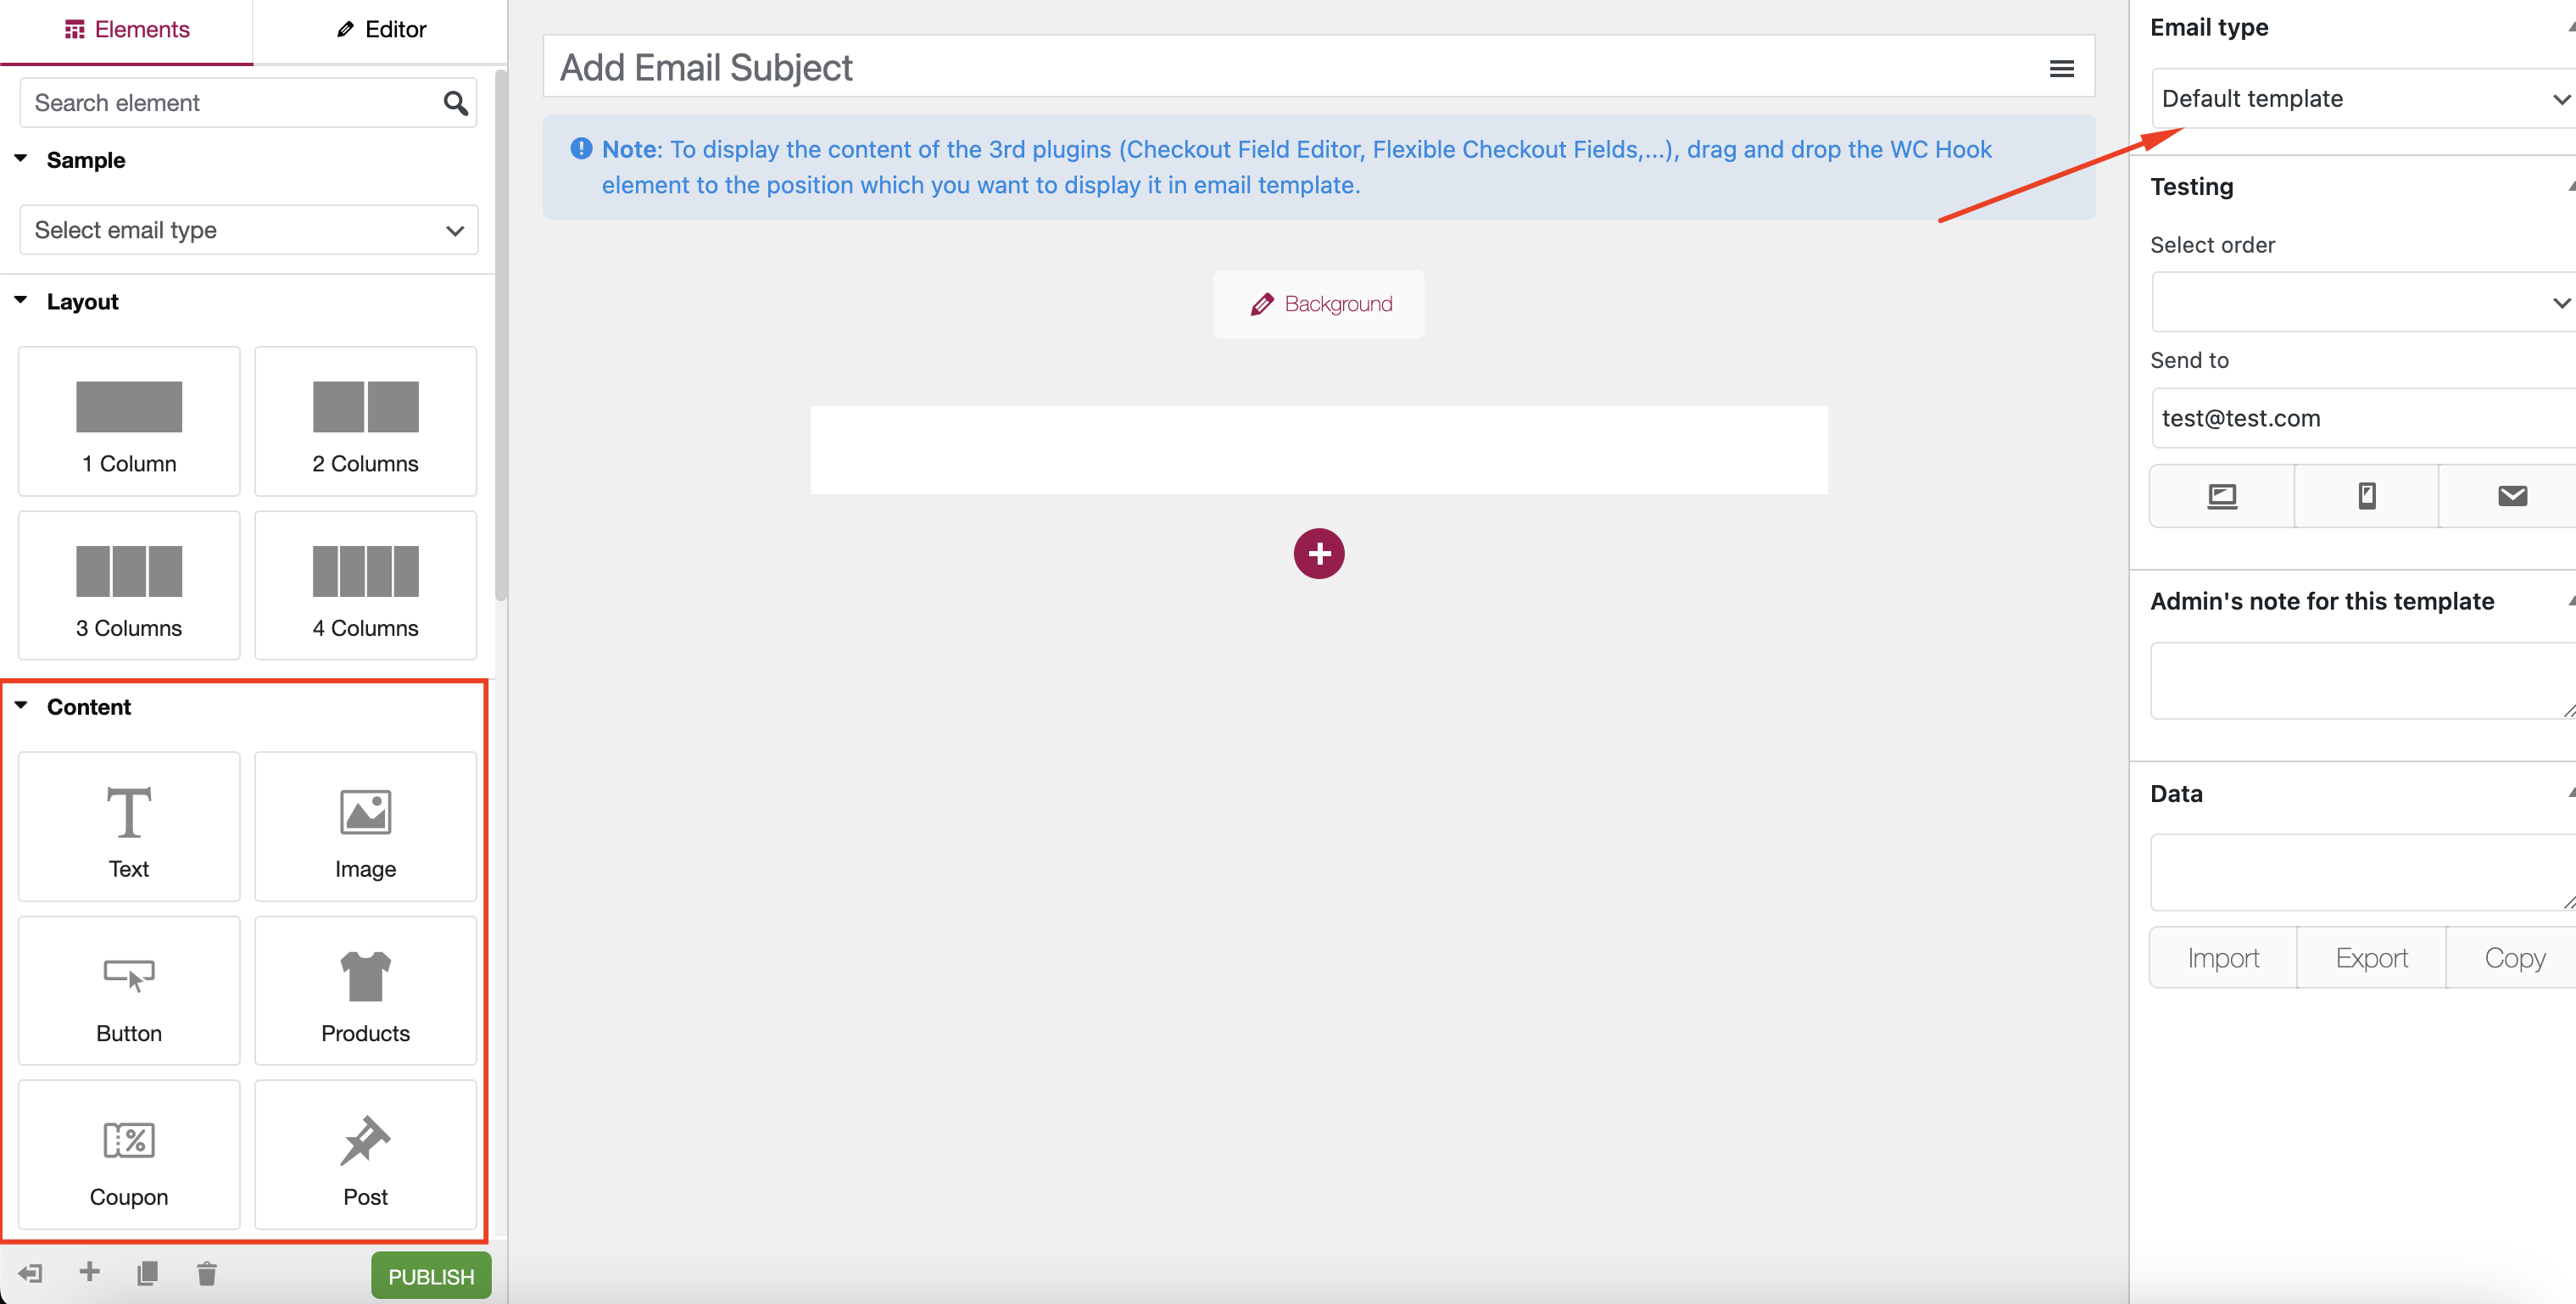Click the Elements tab
This screenshot has height=1304, width=2576.
(x=130, y=28)
